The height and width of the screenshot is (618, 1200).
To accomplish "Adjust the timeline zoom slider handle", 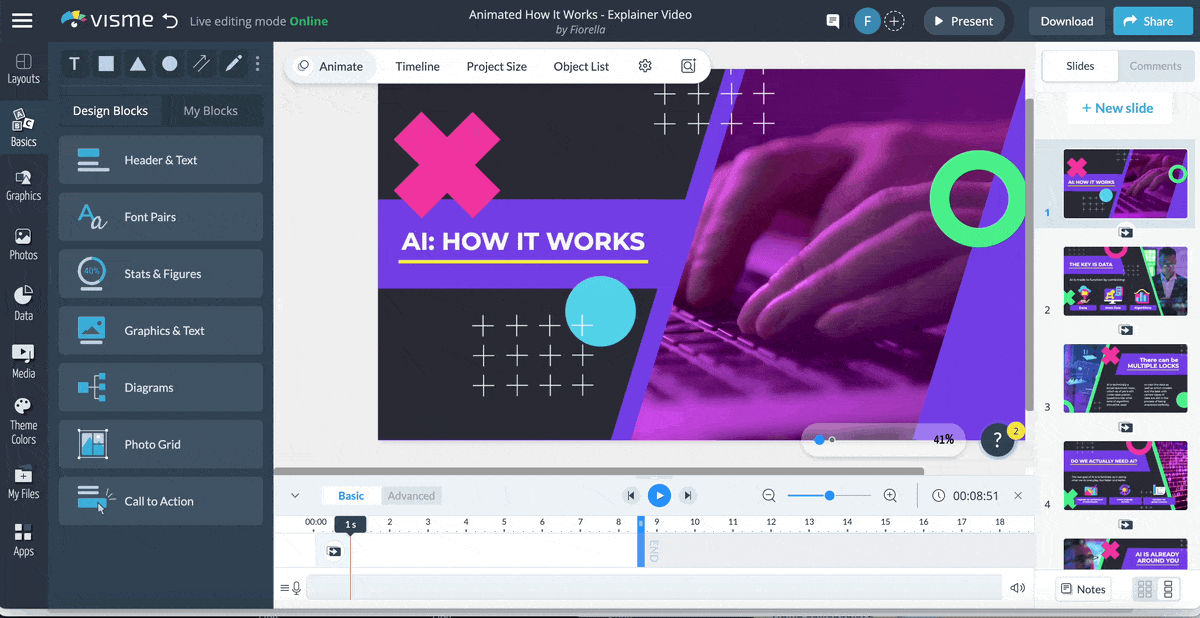I will tap(829, 496).
